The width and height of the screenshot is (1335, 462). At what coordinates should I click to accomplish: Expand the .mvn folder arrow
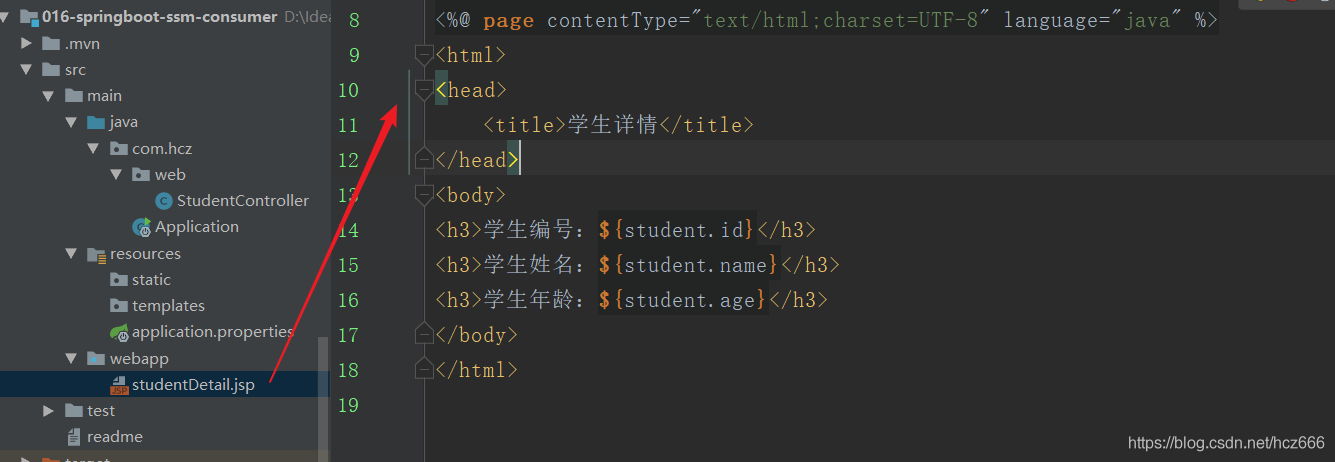26,44
